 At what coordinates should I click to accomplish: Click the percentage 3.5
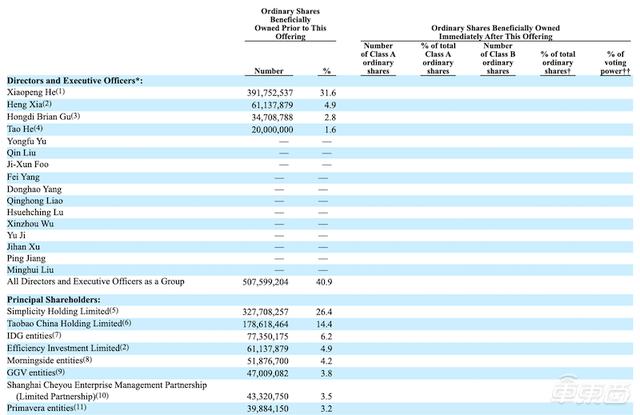326,397
